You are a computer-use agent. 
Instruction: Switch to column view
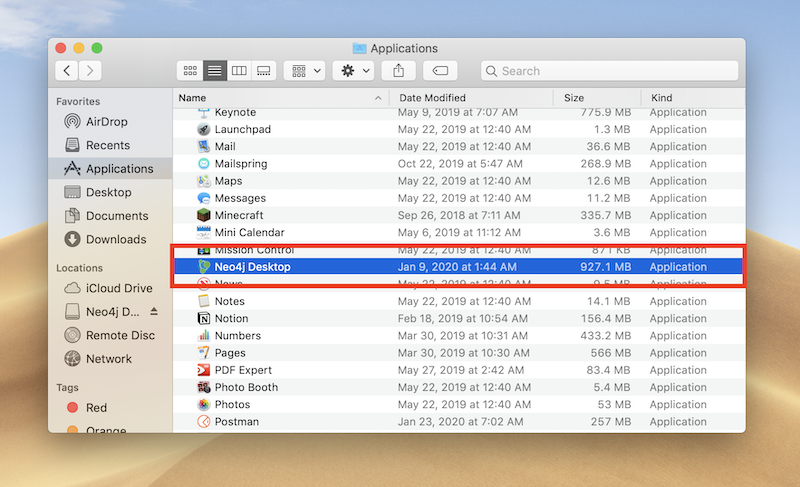tap(239, 71)
